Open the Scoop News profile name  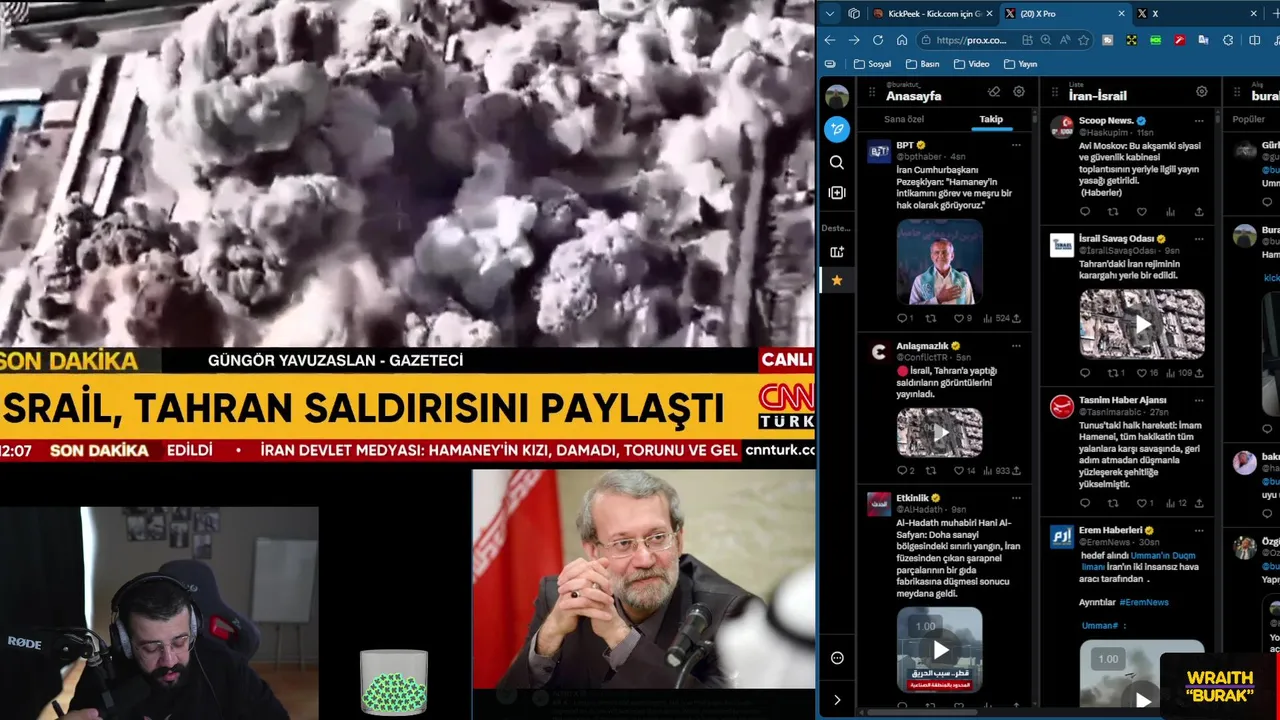click(x=1106, y=121)
